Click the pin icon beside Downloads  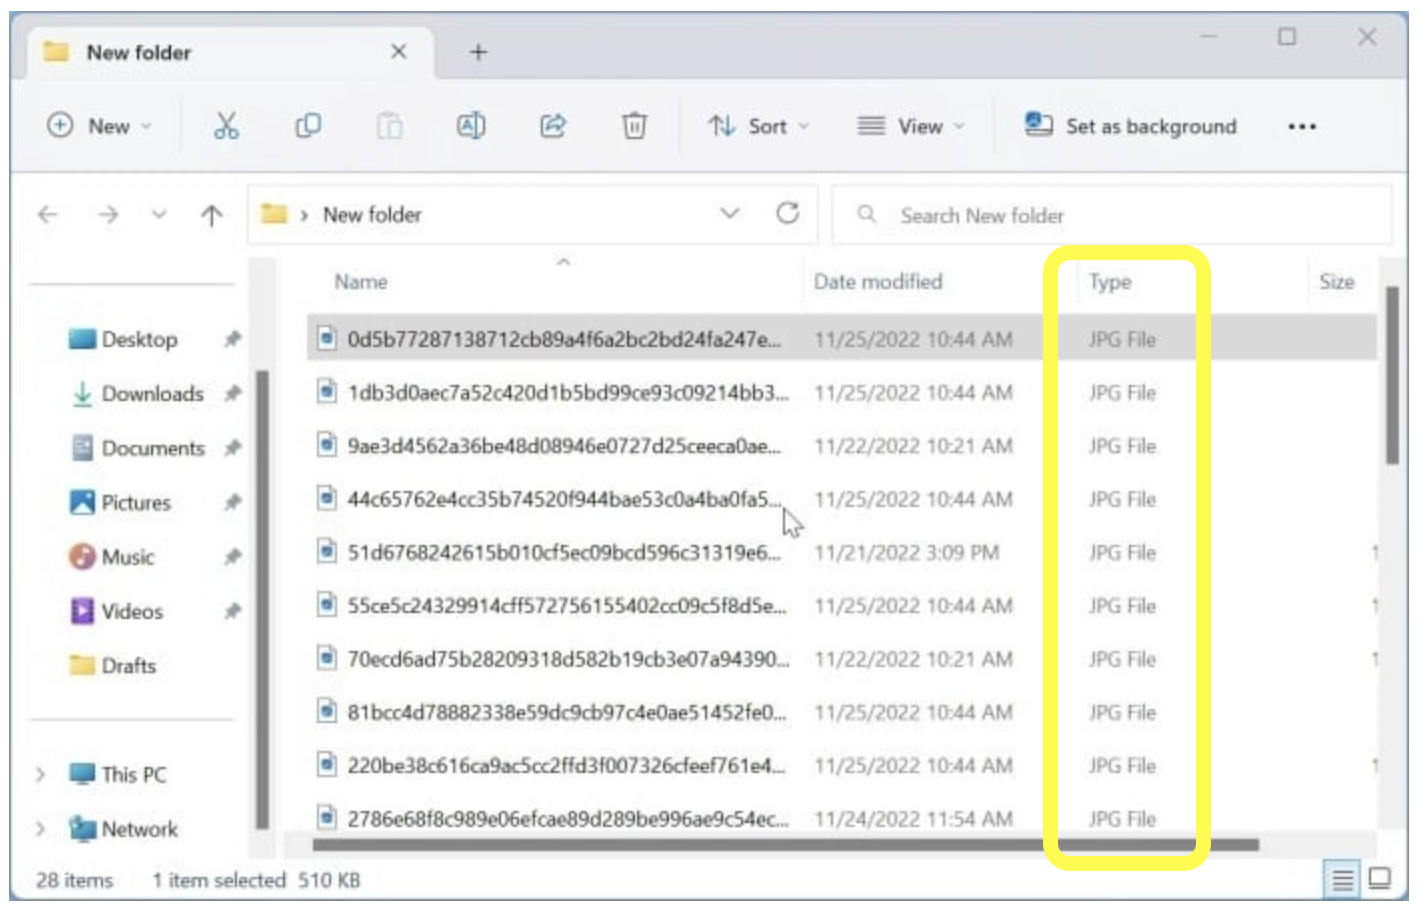click(232, 393)
